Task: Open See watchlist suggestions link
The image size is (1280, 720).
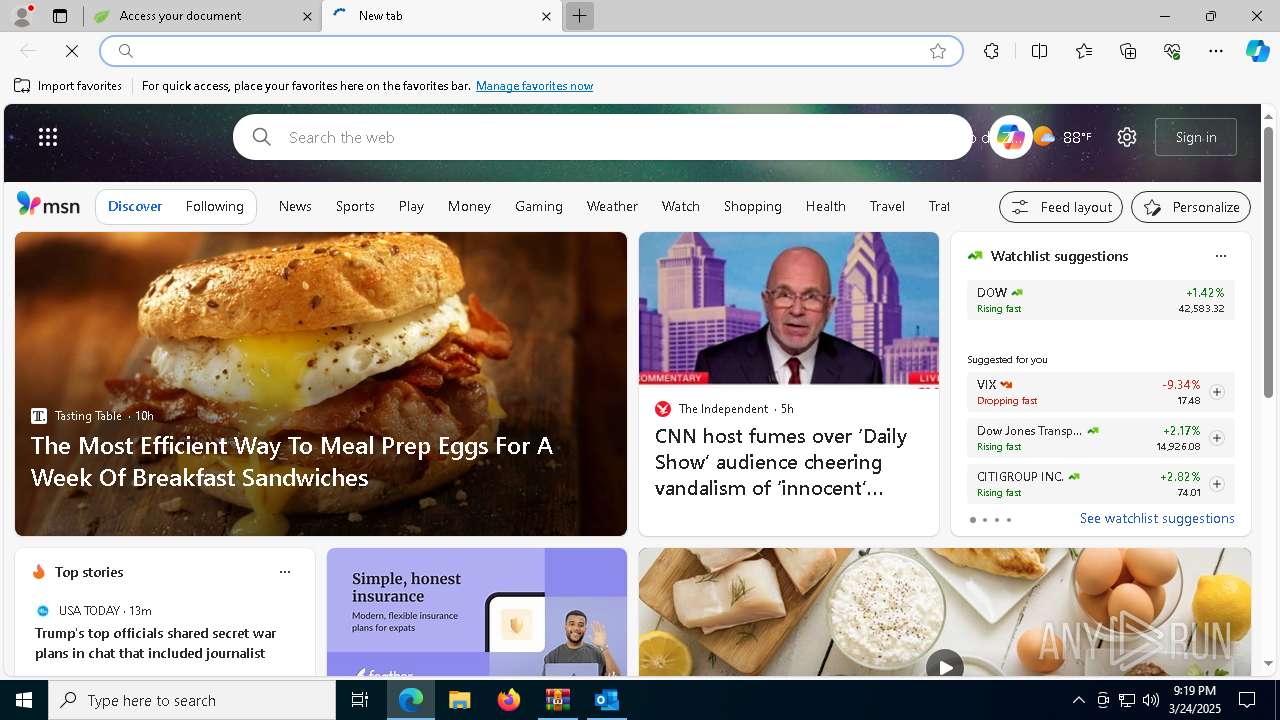Action: 1157,518
